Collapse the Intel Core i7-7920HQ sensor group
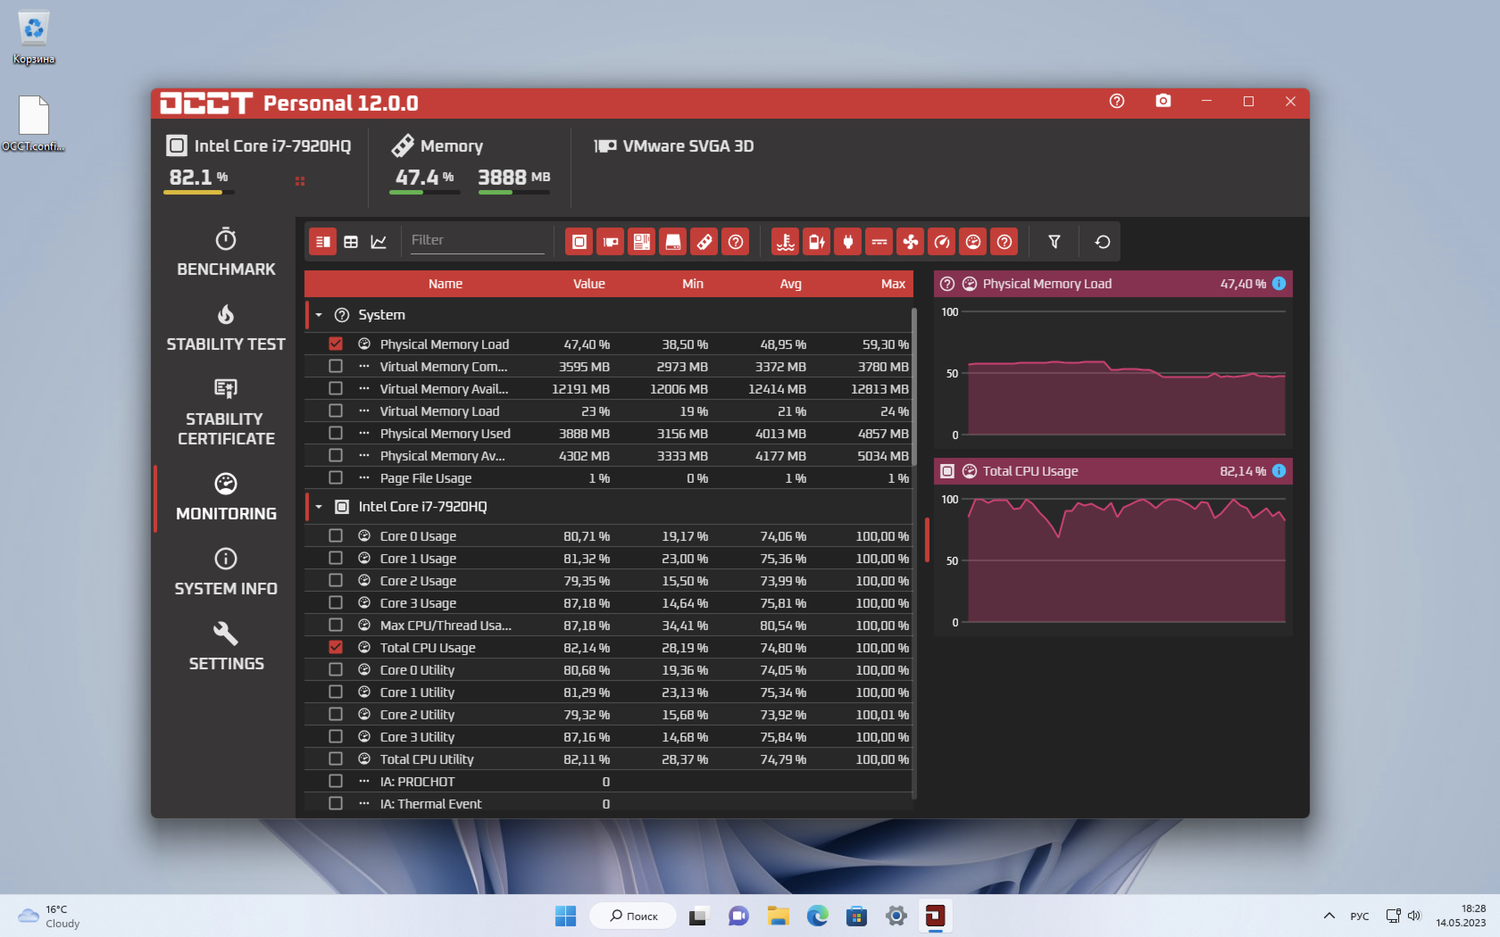1500x937 pixels. tap(319, 507)
